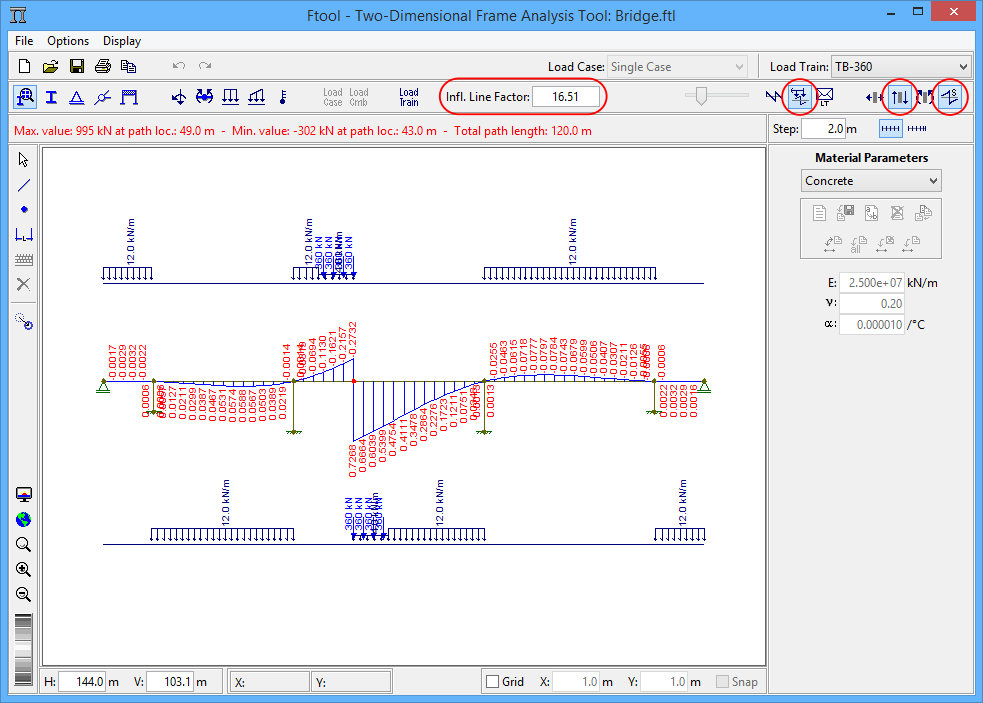Screen dimensions: 983x703
Task: Expand the Concrete material dropdown
Action: coord(871,181)
